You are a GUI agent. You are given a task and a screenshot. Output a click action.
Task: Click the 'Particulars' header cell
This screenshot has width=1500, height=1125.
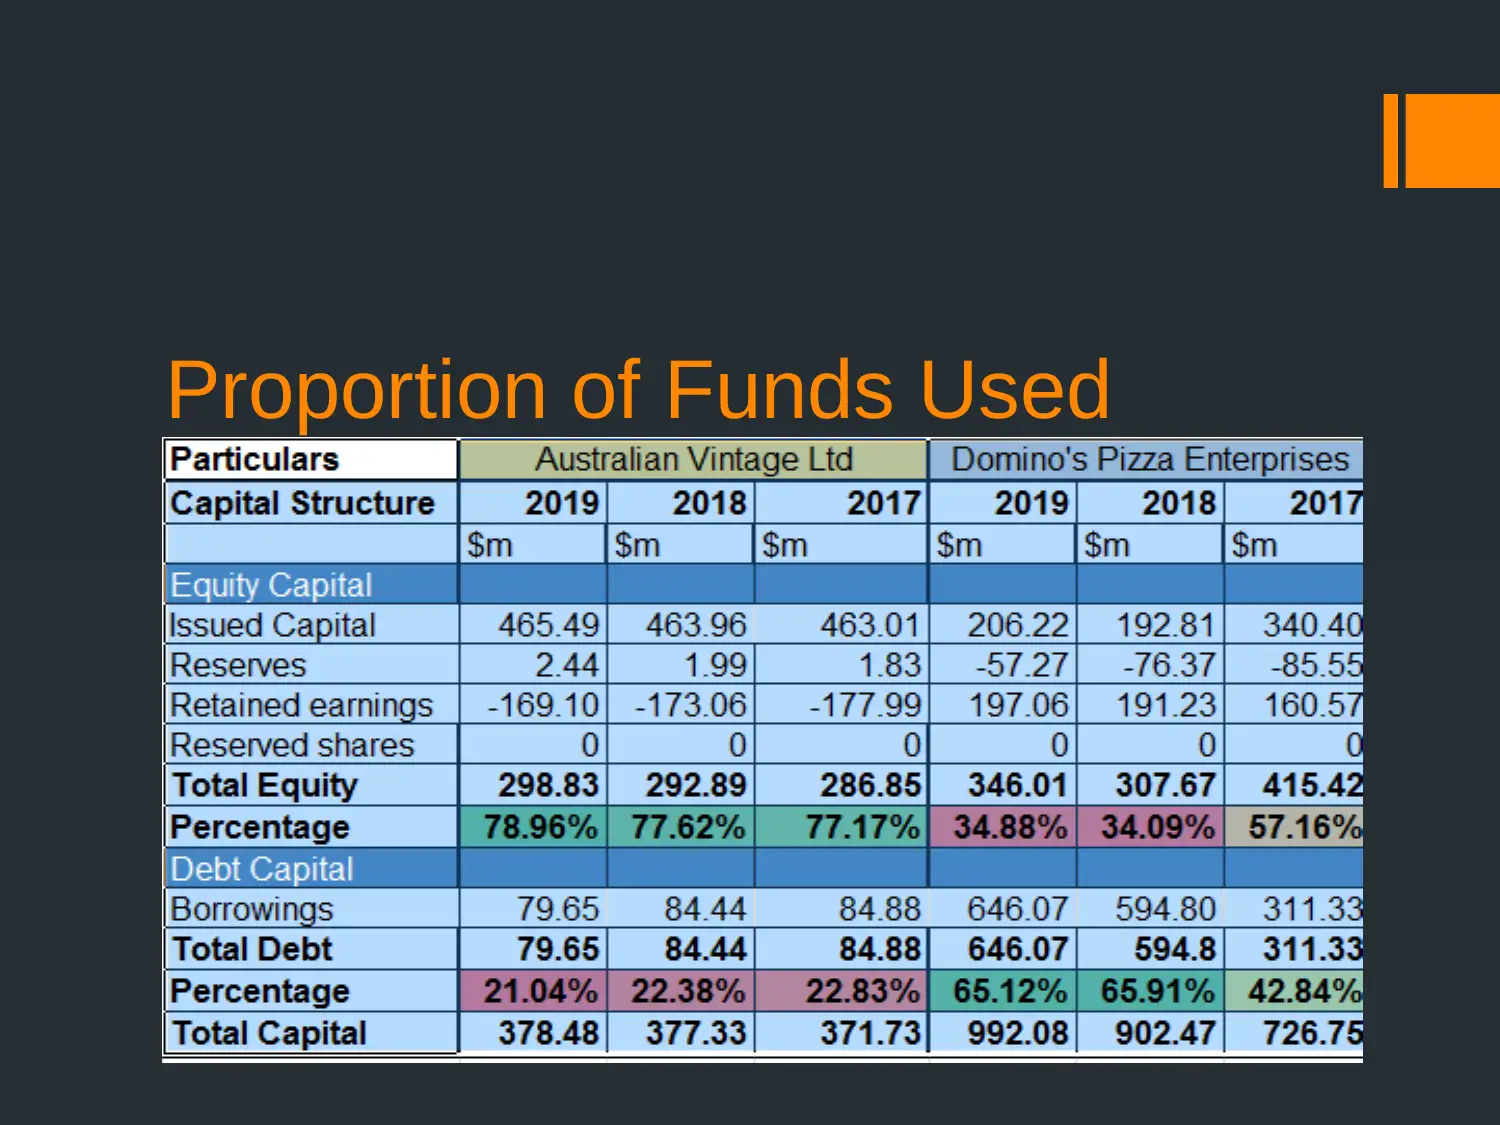311,459
